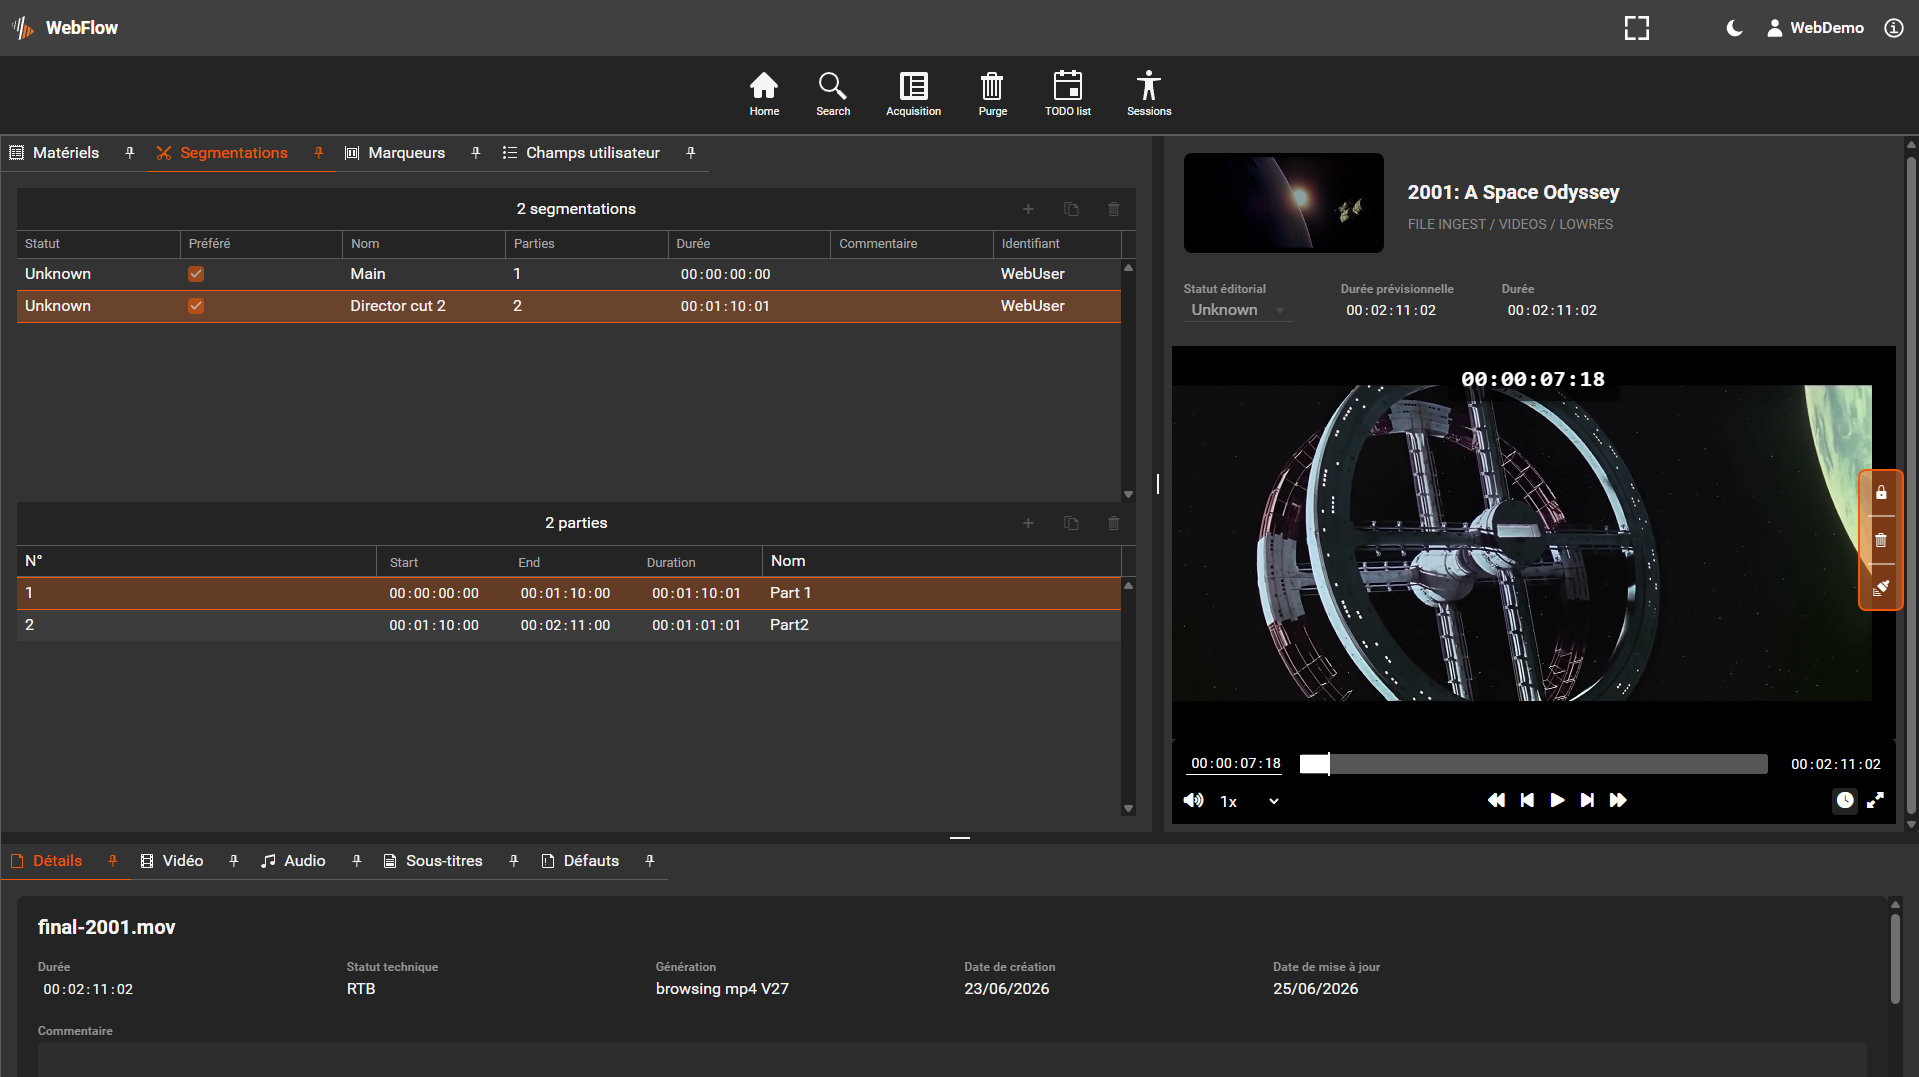Pin the Détails tab
Image resolution: width=1919 pixels, height=1077 pixels.
[113, 861]
